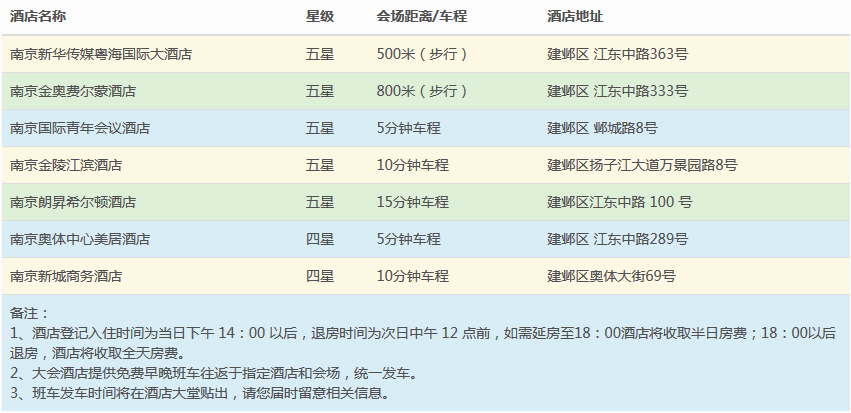Click the 备注 heading in notes section
Viewport: 851px width, 413px height.
click(28, 313)
